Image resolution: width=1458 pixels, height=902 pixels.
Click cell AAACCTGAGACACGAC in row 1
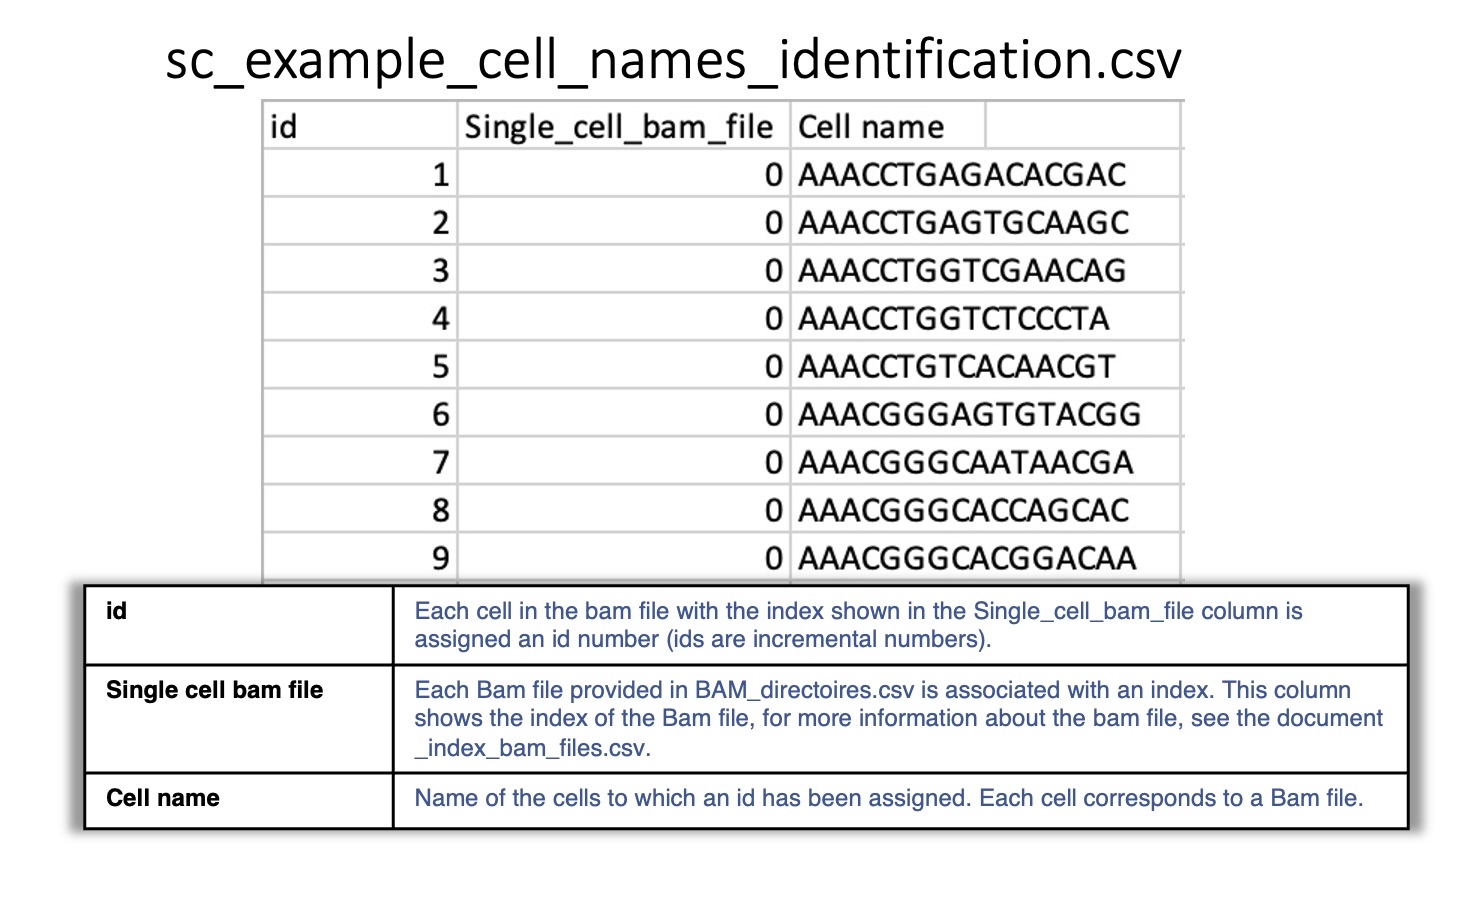986,174
